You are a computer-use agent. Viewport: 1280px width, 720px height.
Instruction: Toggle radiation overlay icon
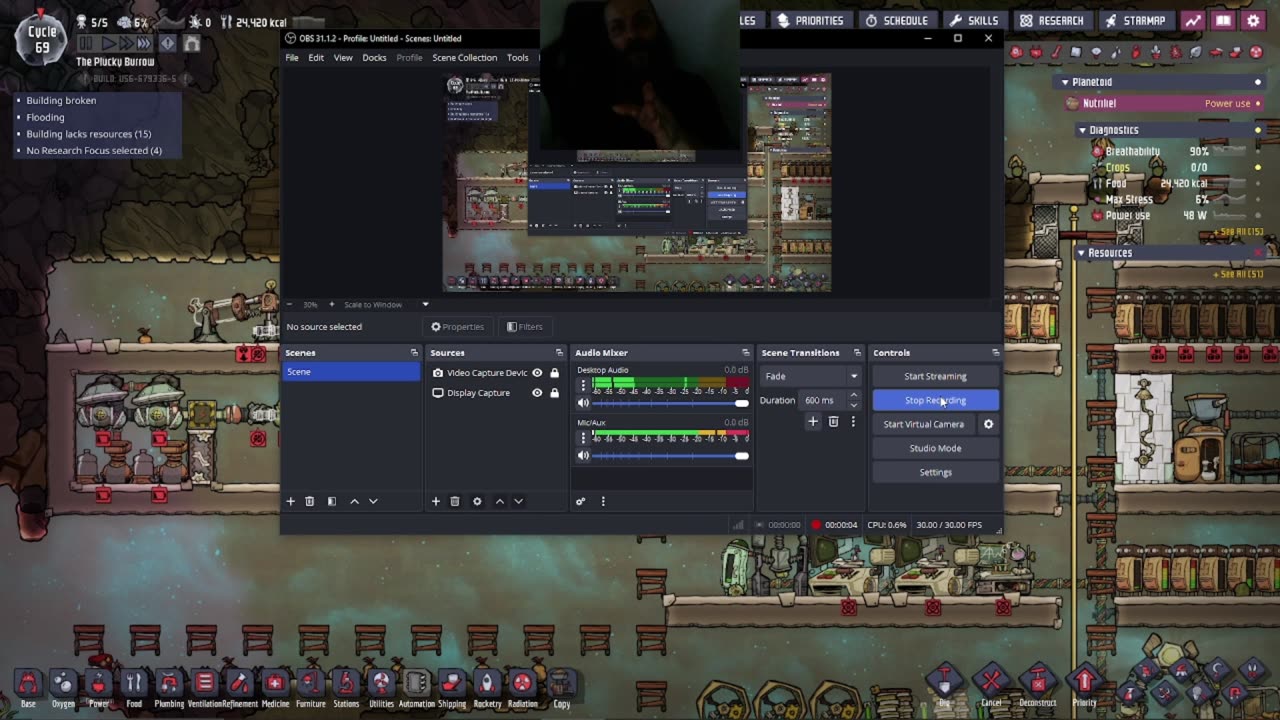click(1255, 52)
